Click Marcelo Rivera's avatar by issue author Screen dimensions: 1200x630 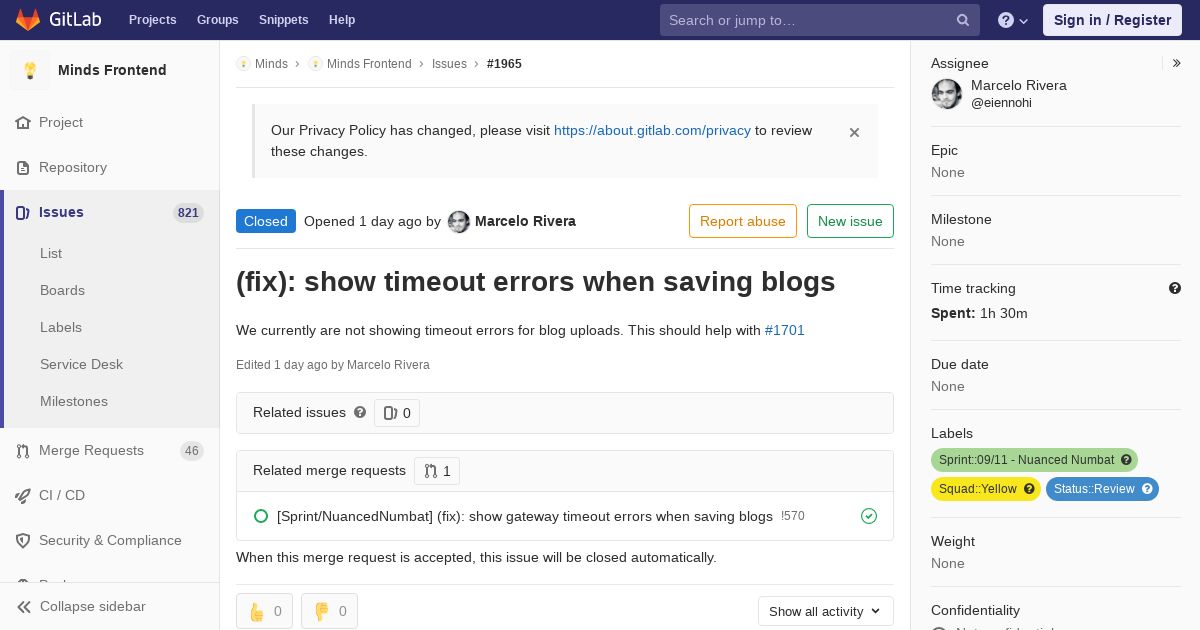[x=459, y=222]
